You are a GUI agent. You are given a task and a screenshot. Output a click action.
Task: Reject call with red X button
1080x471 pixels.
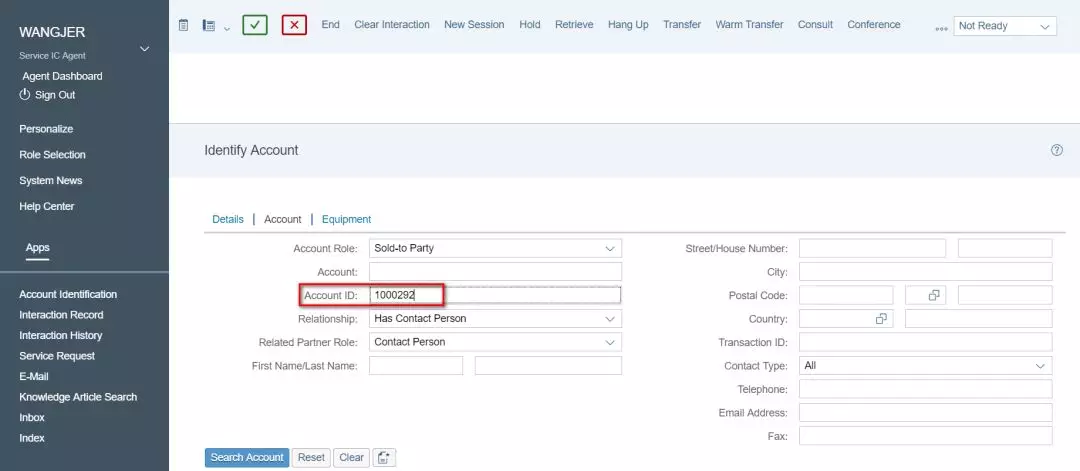tap(294, 25)
